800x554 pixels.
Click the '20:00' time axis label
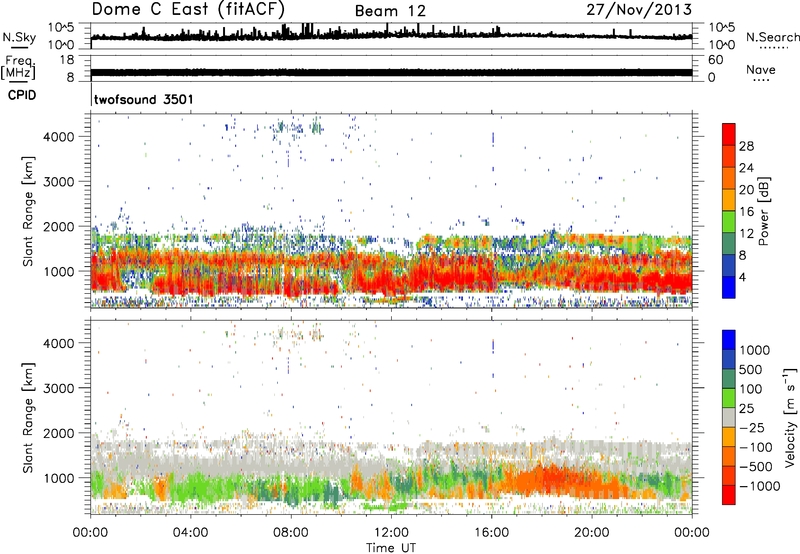pos(591,533)
